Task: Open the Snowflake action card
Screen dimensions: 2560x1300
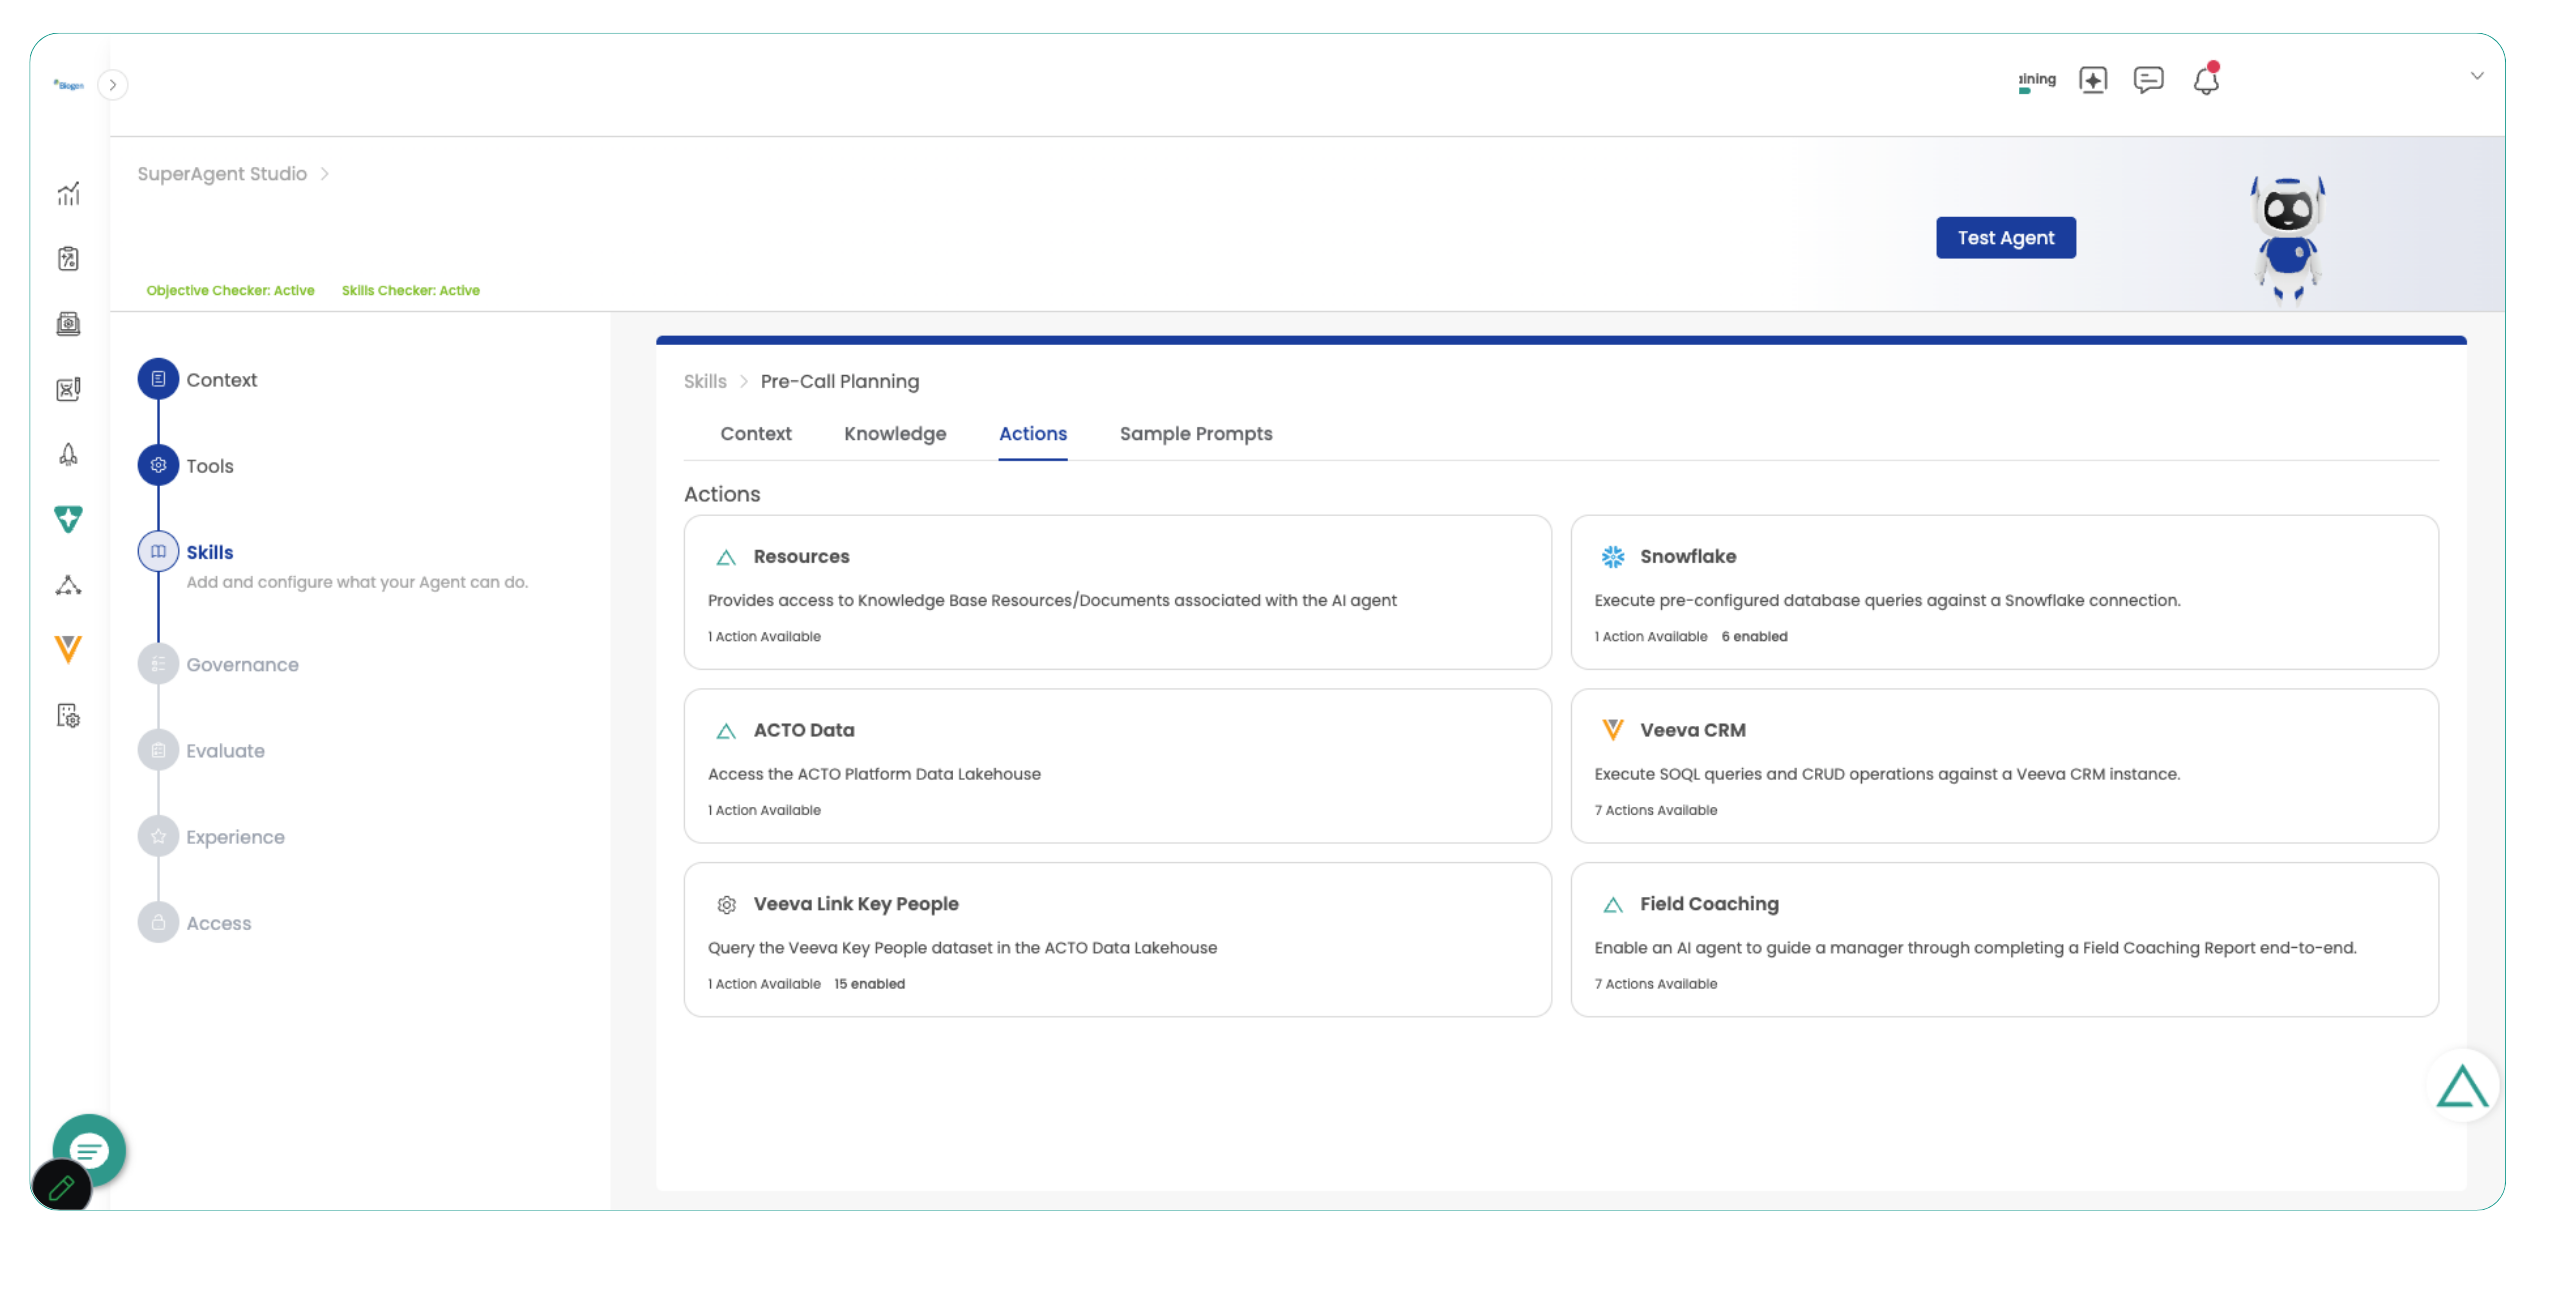Action: point(2004,592)
